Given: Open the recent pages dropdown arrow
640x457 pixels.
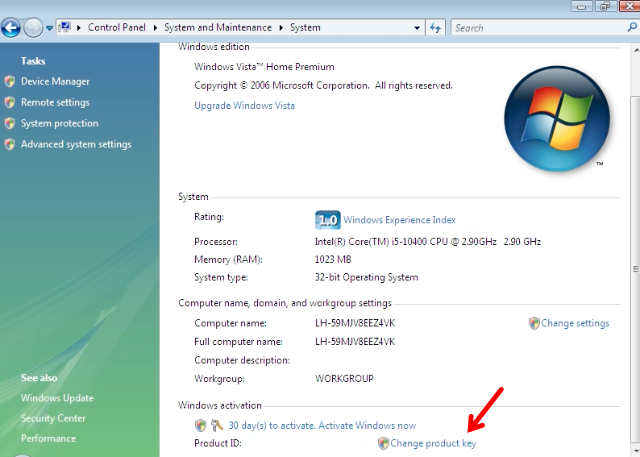Looking at the screenshot, I should [49, 28].
